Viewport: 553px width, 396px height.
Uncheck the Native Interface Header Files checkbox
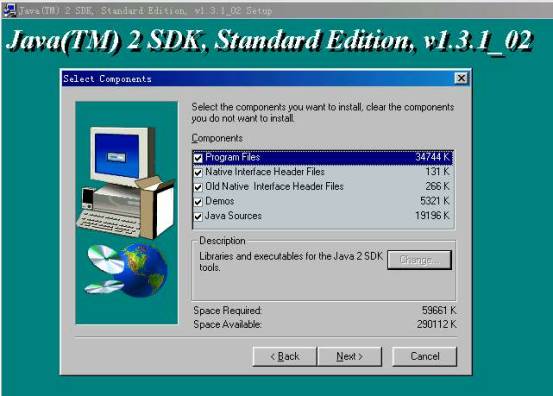198,172
